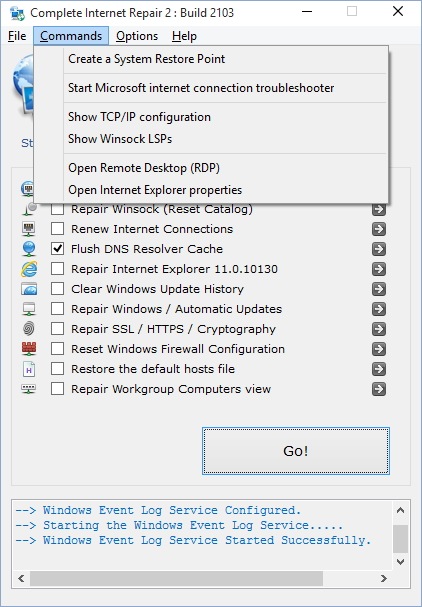The image size is (422, 607).
Task: Click arrow button for Restore default hosts file
Action: click(379, 369)
